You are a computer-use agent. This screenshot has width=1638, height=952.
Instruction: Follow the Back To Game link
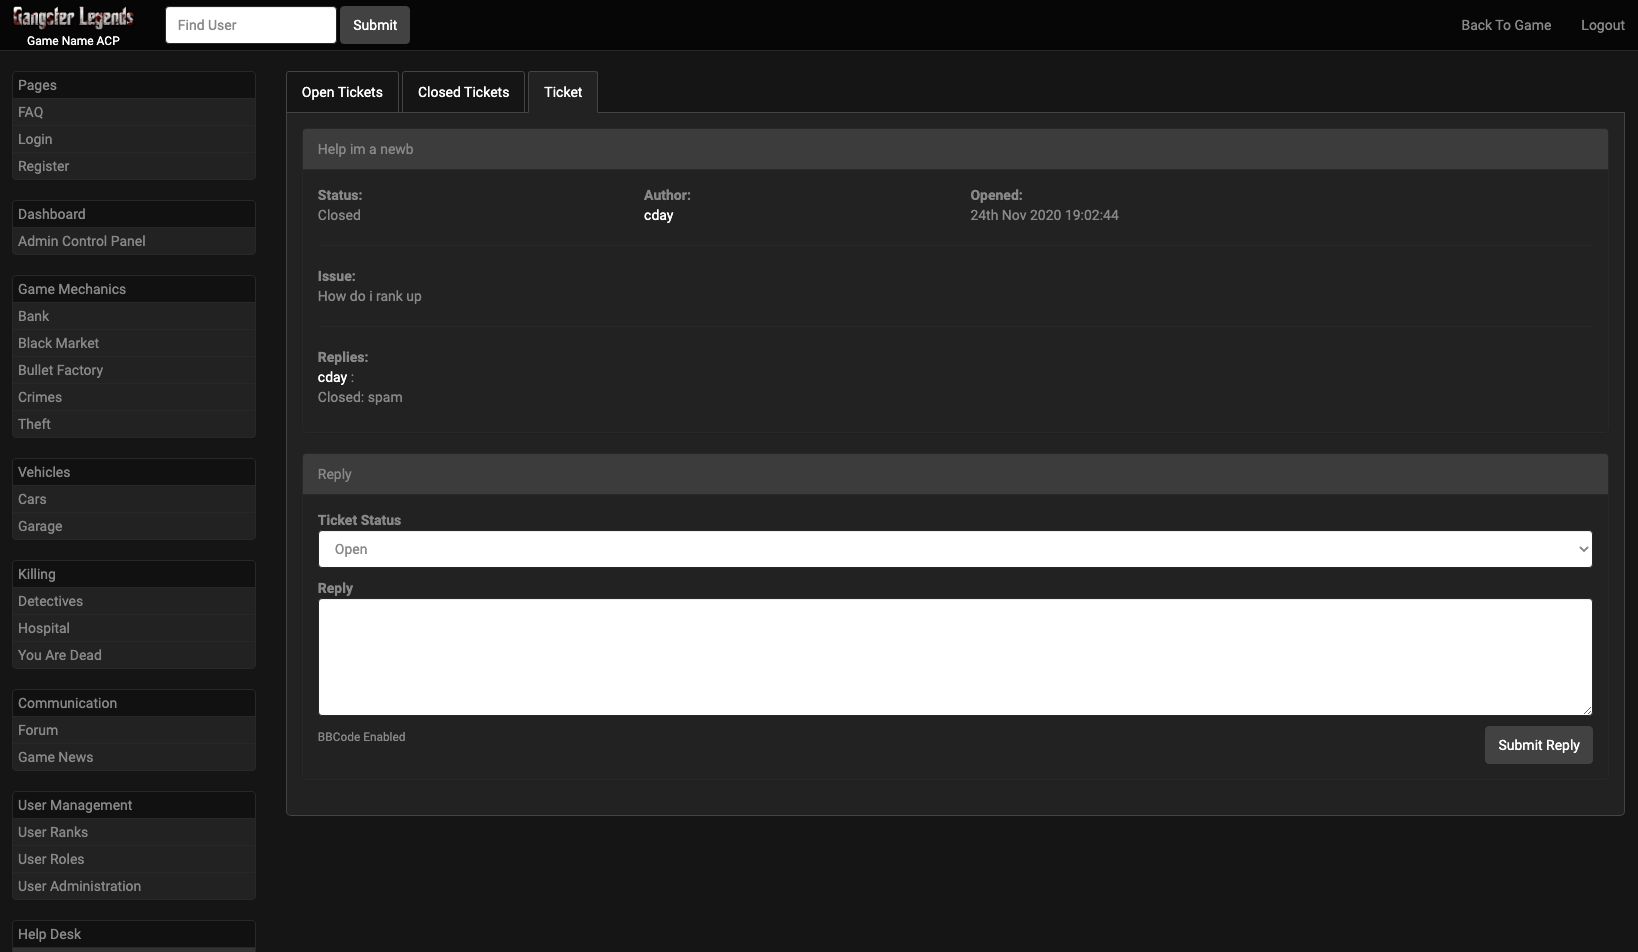1505,25
